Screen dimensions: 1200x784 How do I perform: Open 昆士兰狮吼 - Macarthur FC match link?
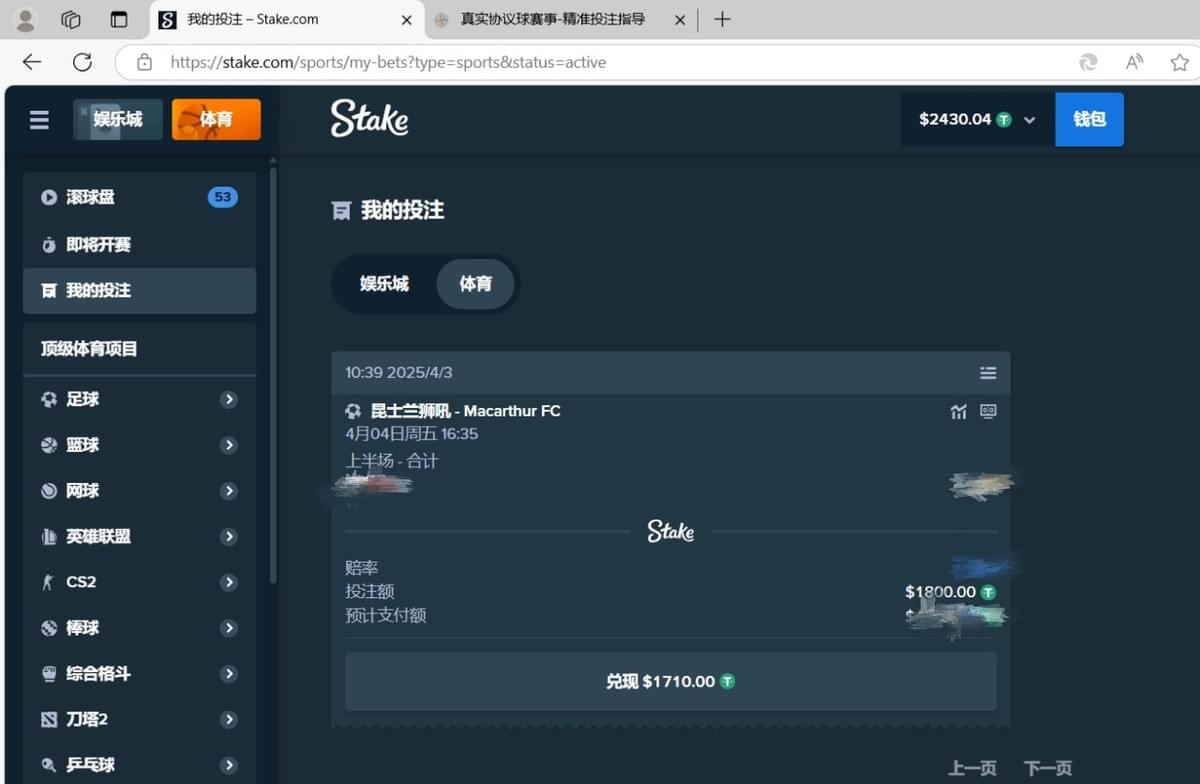point(465,411)
